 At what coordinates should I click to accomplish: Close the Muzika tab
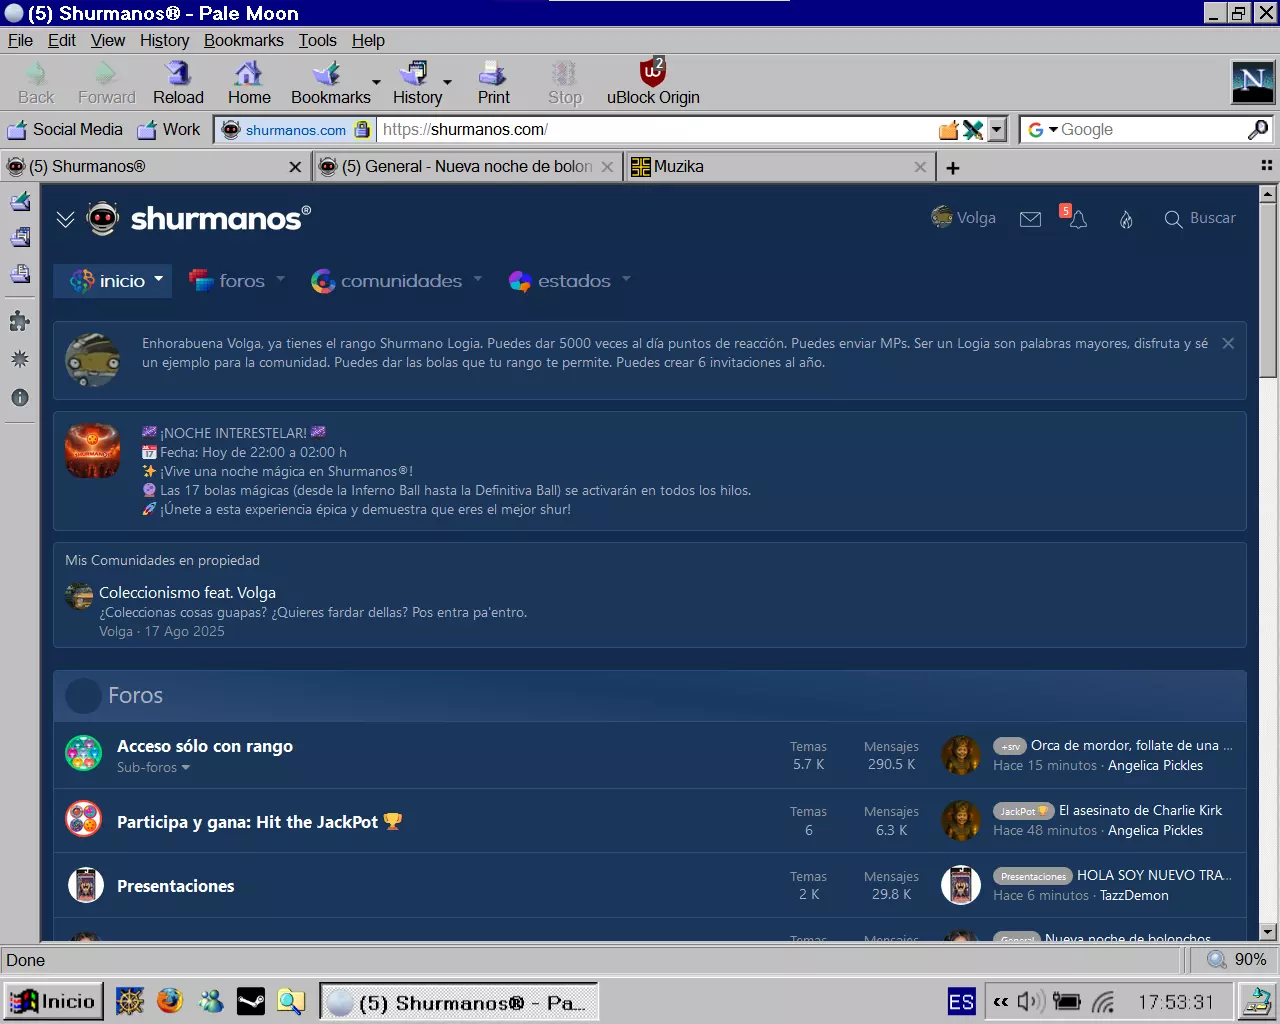920,167
